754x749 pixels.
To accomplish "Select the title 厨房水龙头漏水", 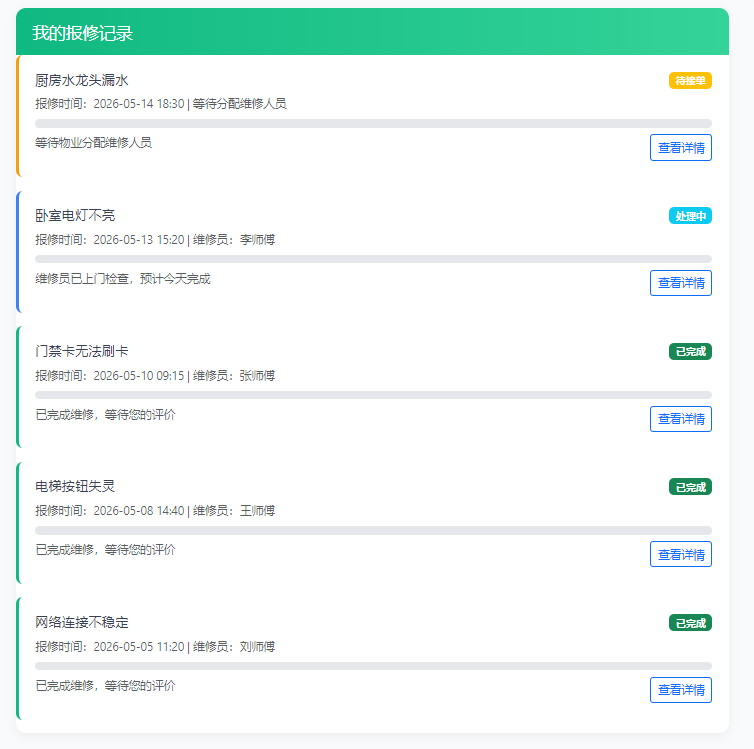I will tap(82, 80).
